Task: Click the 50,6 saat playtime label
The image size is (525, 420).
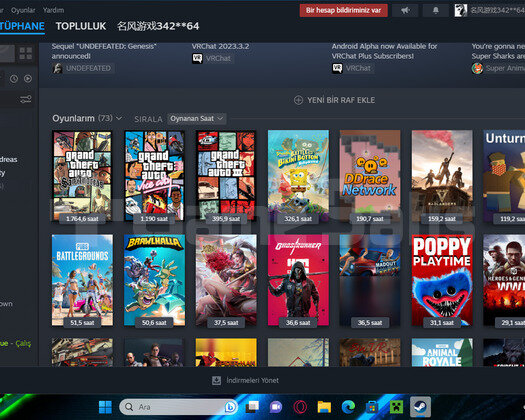Action: (154, 323)
